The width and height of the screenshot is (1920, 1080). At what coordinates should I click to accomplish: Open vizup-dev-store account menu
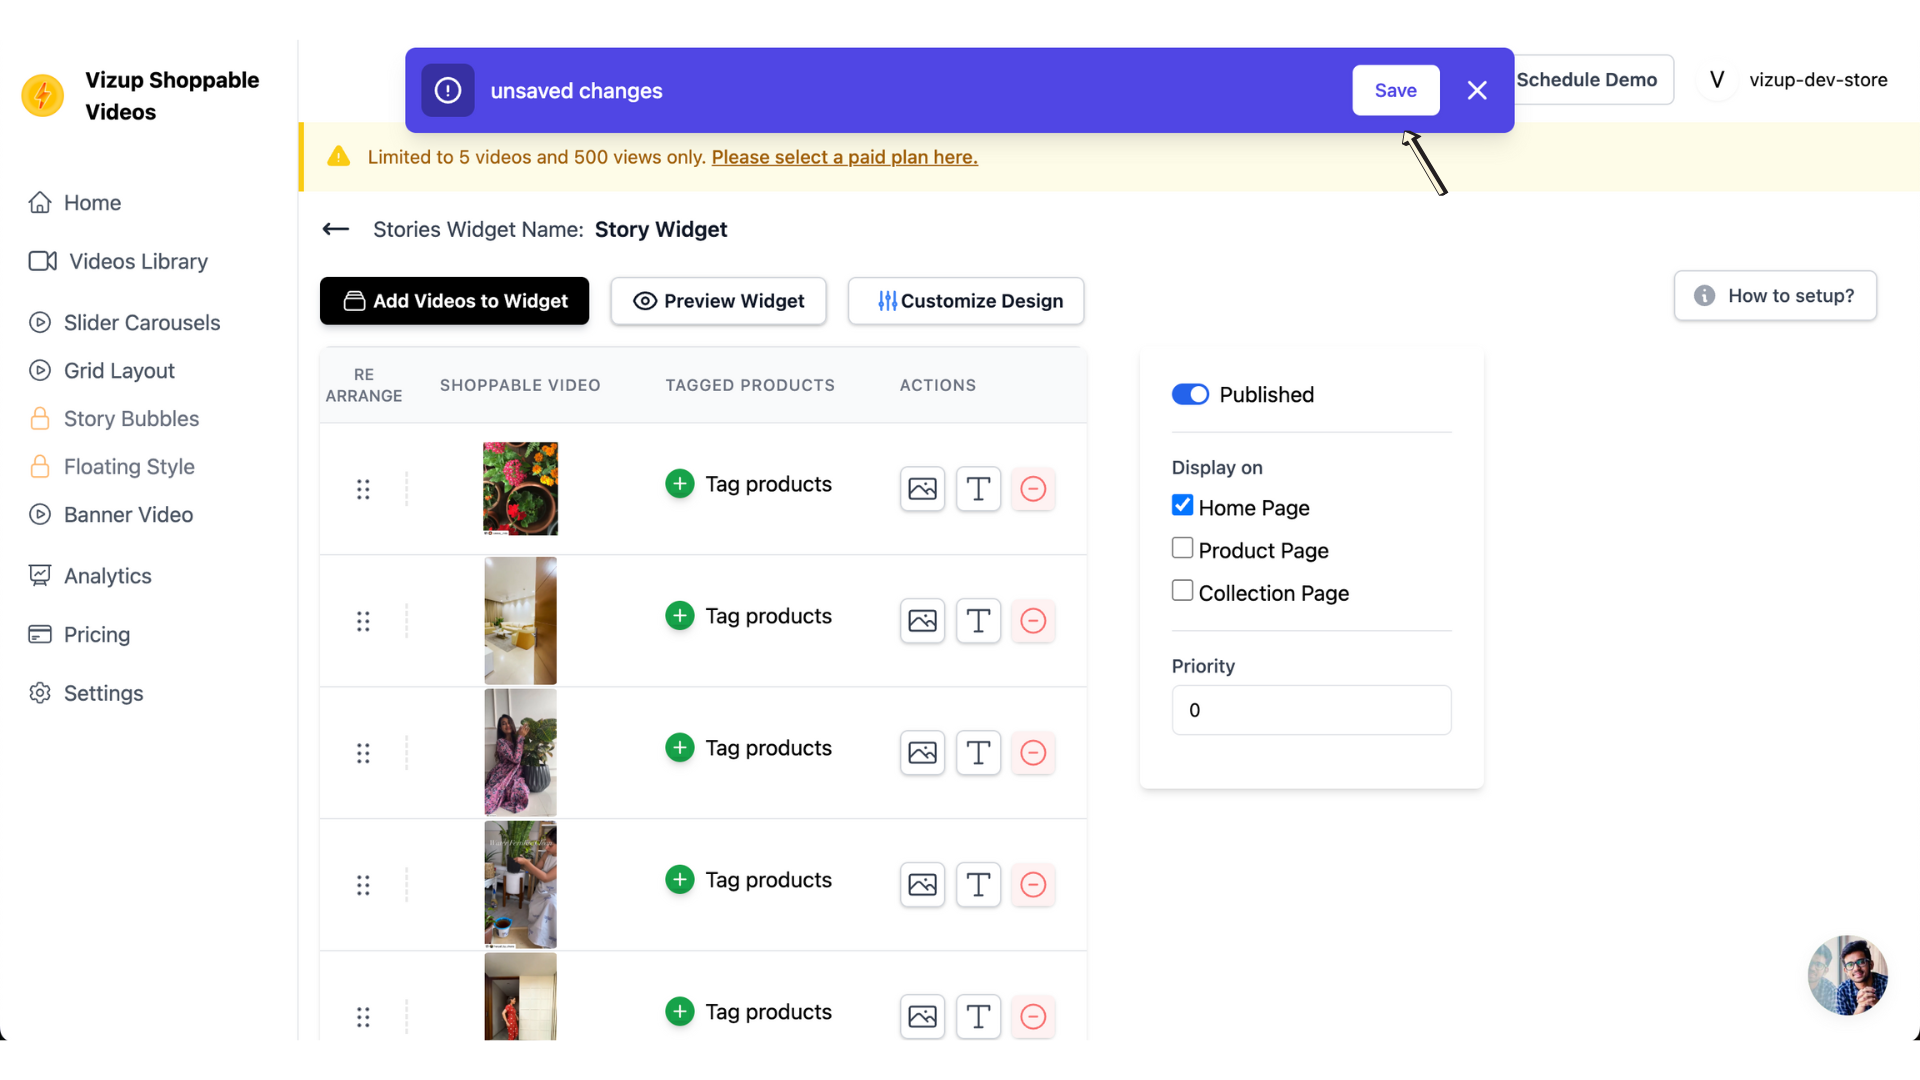coord(1797,80)
